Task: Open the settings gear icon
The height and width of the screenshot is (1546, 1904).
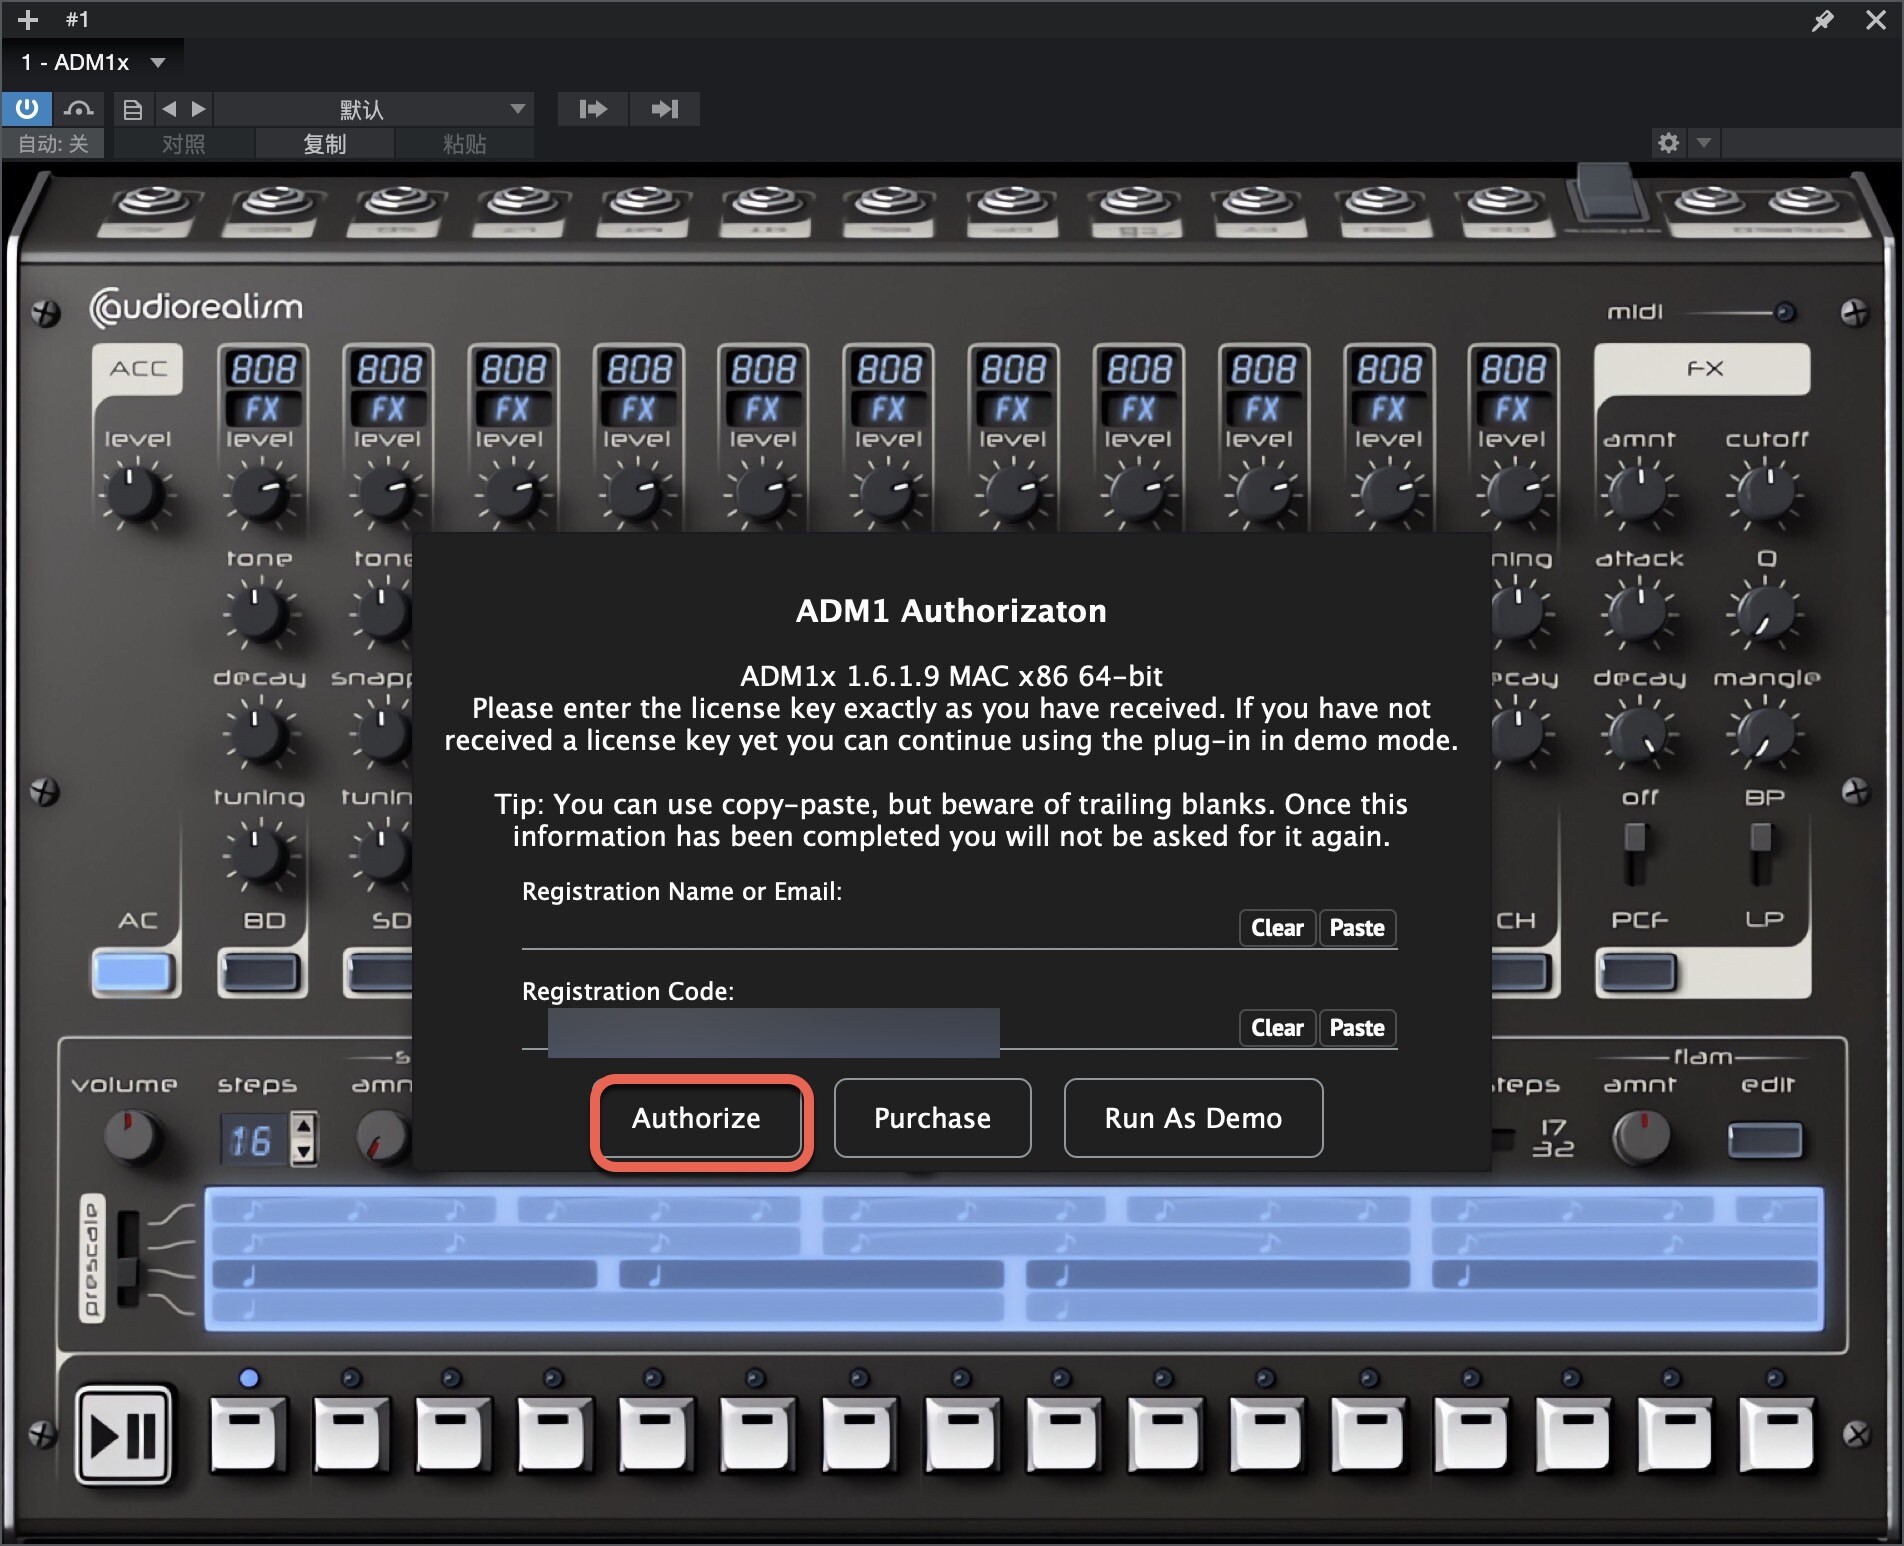Action: point(1667,143)
